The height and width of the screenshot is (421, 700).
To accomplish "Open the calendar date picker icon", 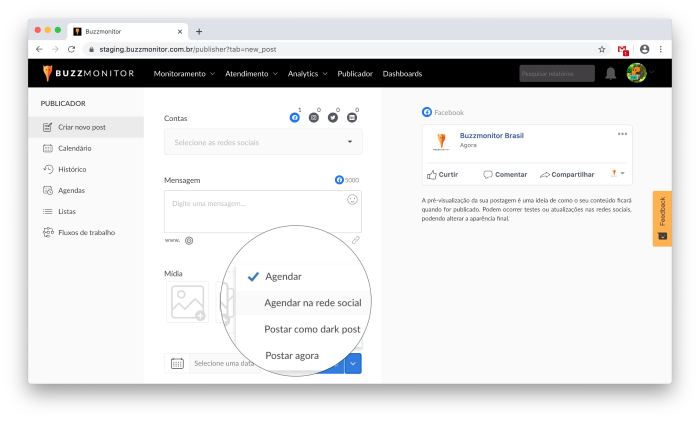I will (177, 363).
